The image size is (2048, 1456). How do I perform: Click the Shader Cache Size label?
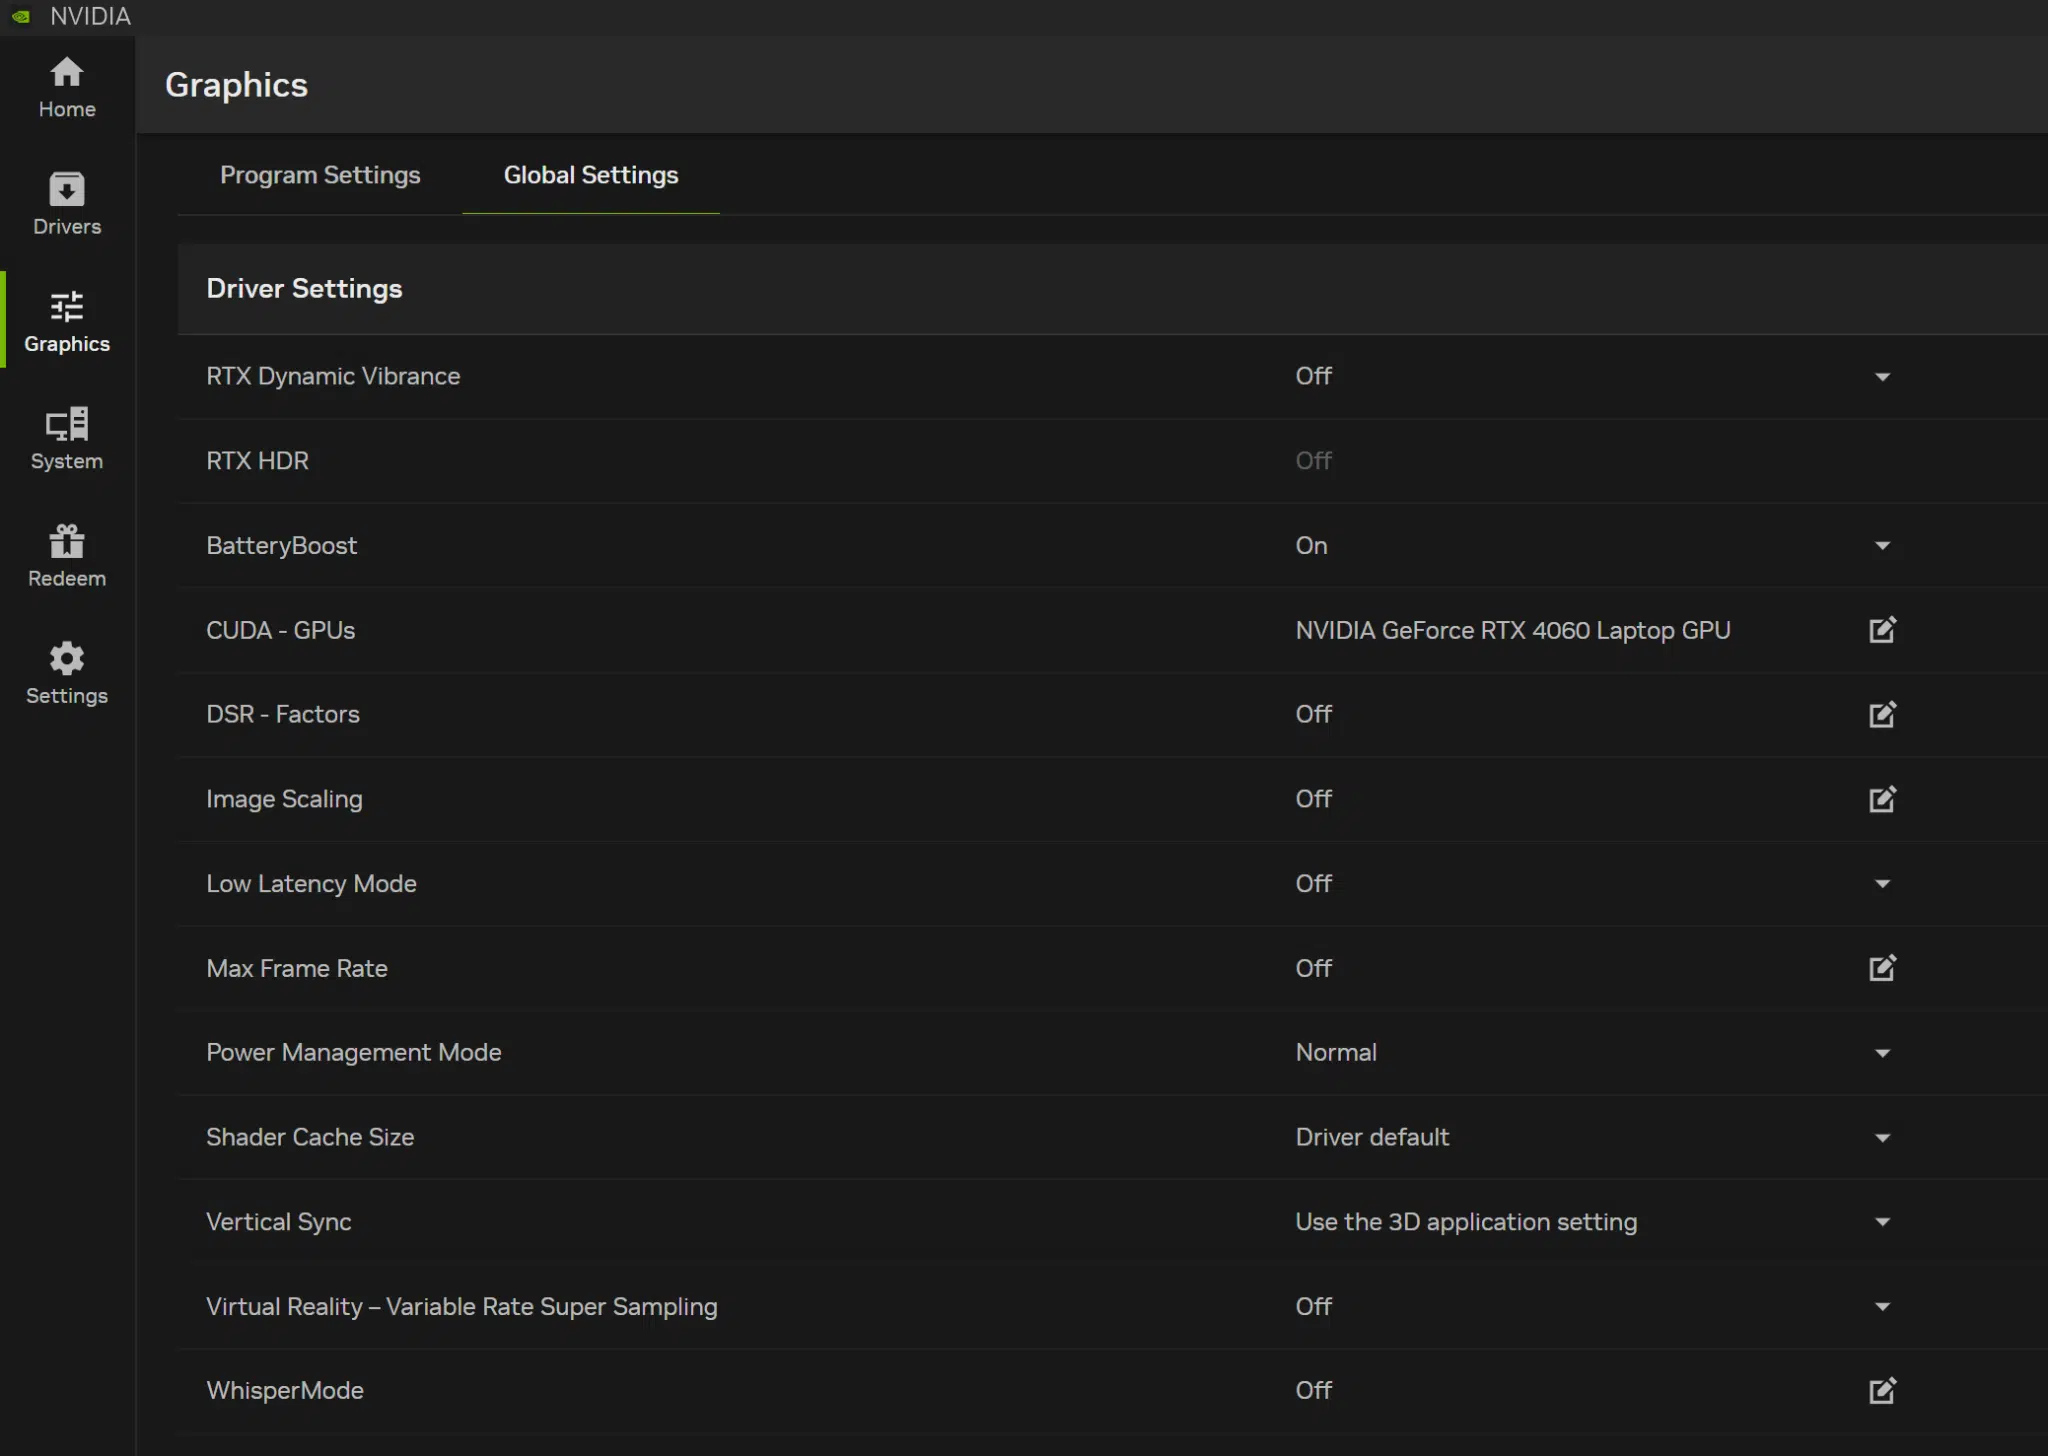click(x=310, y=1137)
